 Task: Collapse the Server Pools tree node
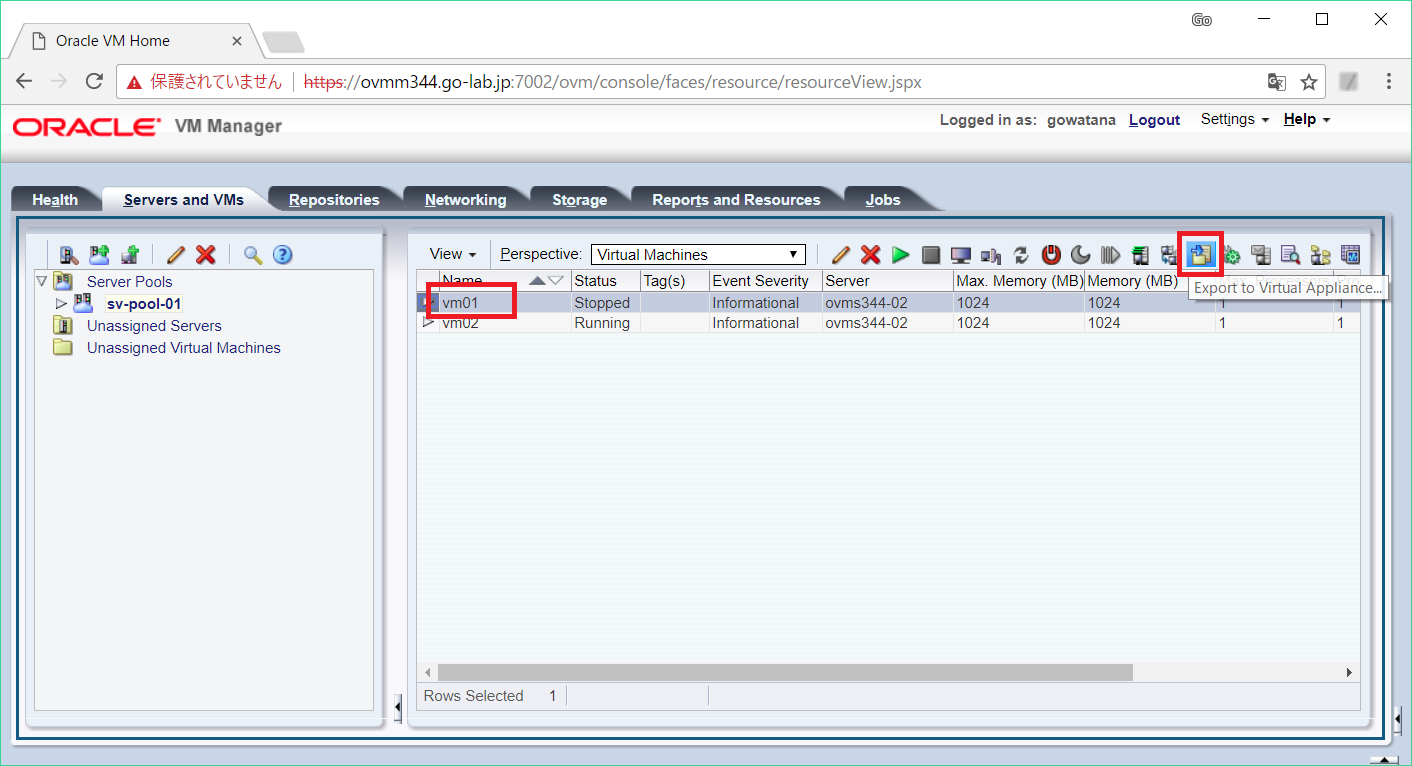click(42, 281)
